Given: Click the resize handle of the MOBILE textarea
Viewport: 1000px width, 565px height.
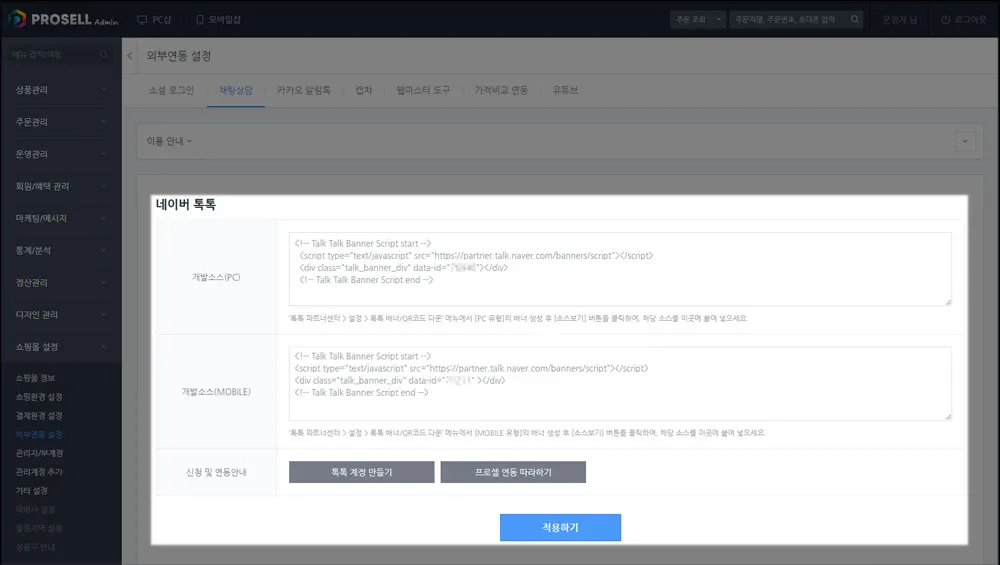Looking at the screenshot, I should [x=948, y=416].
